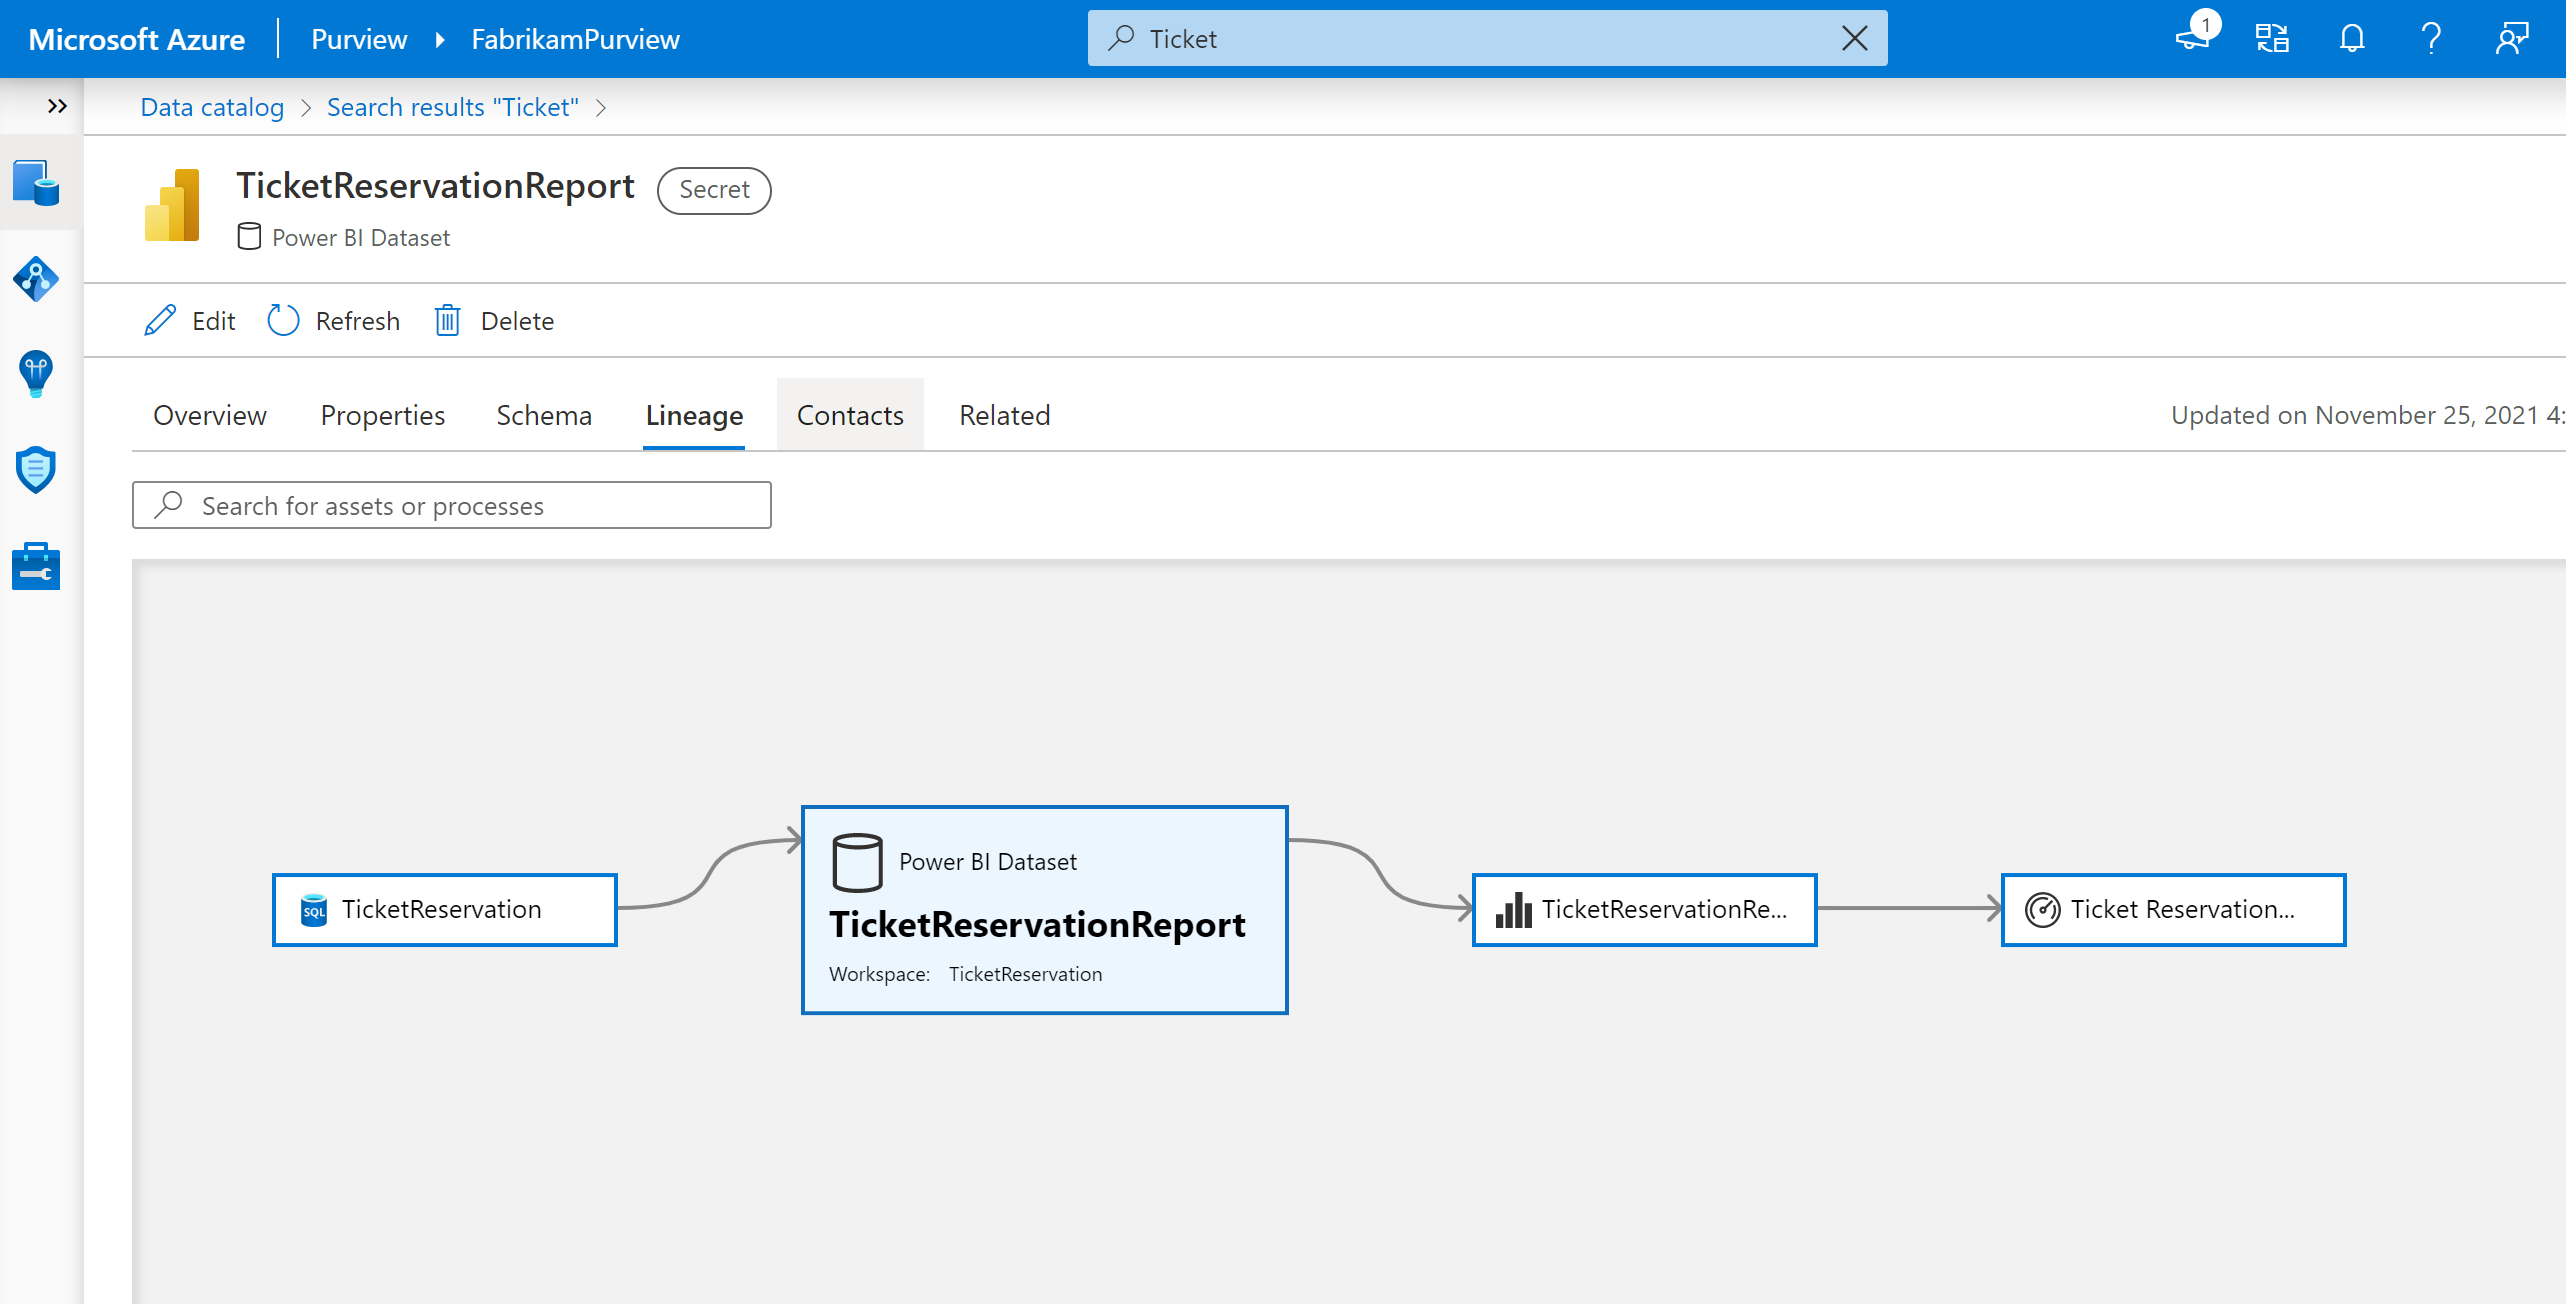Expand the left navigation pane
The width and height of the screenshot is (2566, 1304).
tap(57, 106)
